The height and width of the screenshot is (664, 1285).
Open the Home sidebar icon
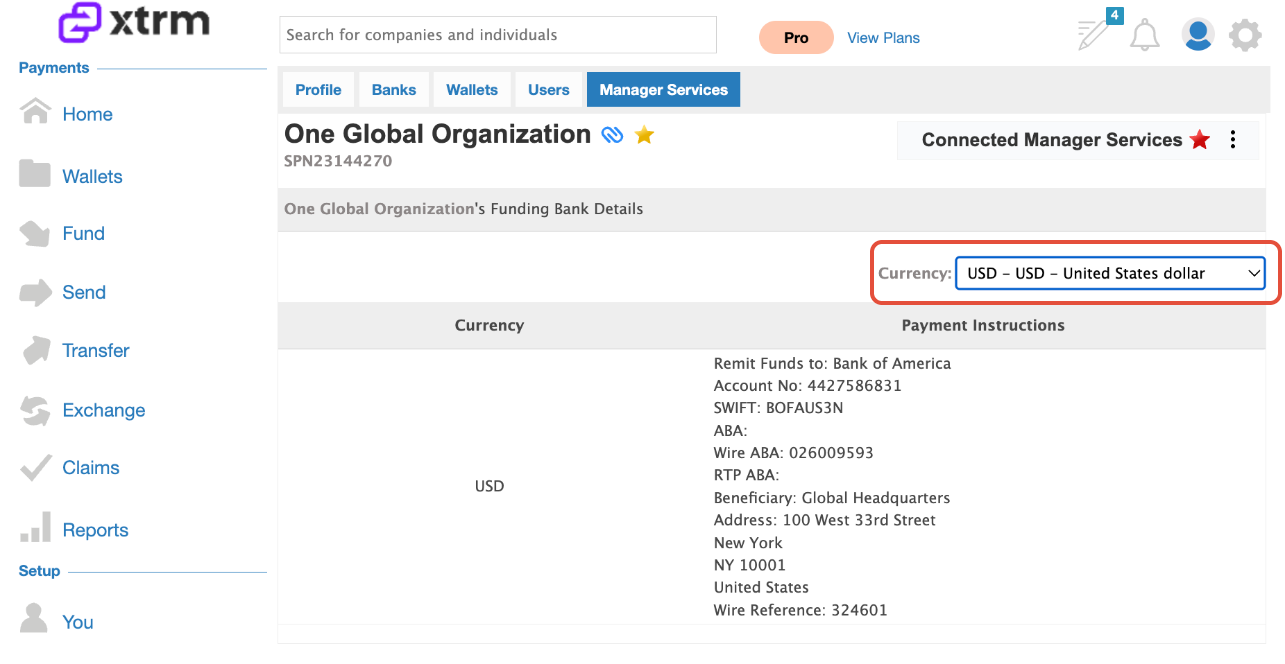tap(35, 111)
